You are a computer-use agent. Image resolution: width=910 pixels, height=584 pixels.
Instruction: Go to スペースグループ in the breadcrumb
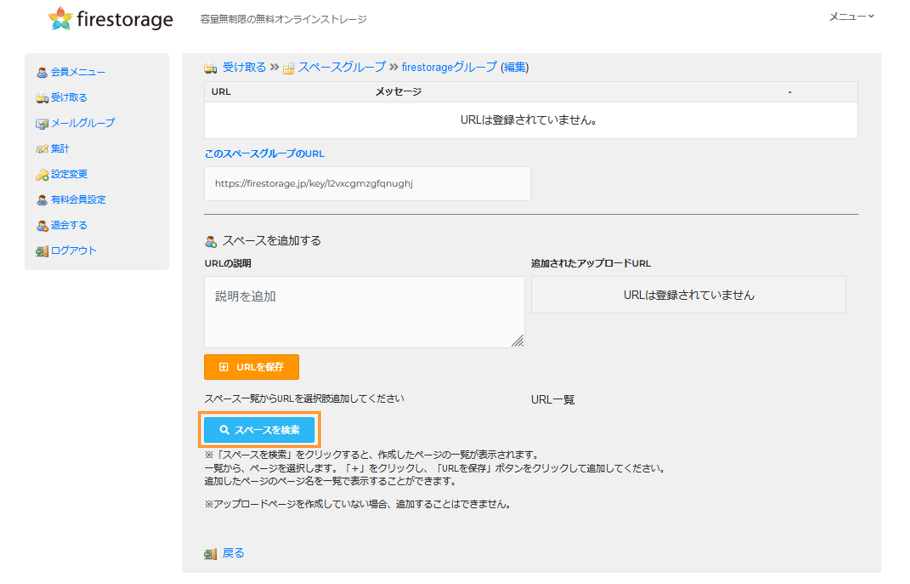342,67
